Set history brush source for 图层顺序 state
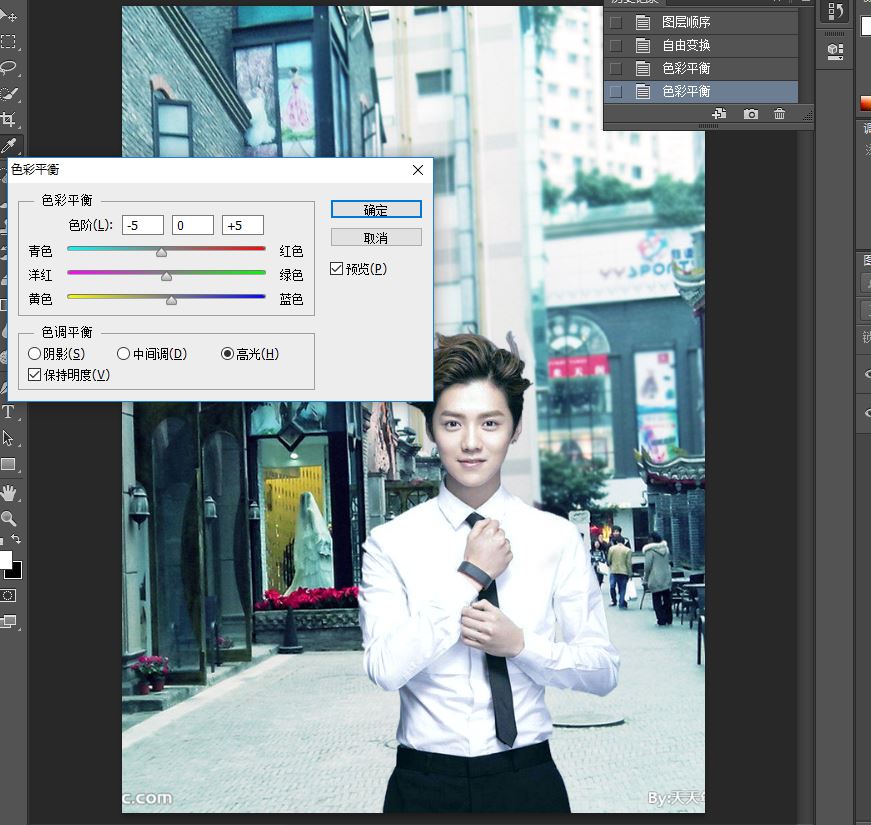 (615, 22)
